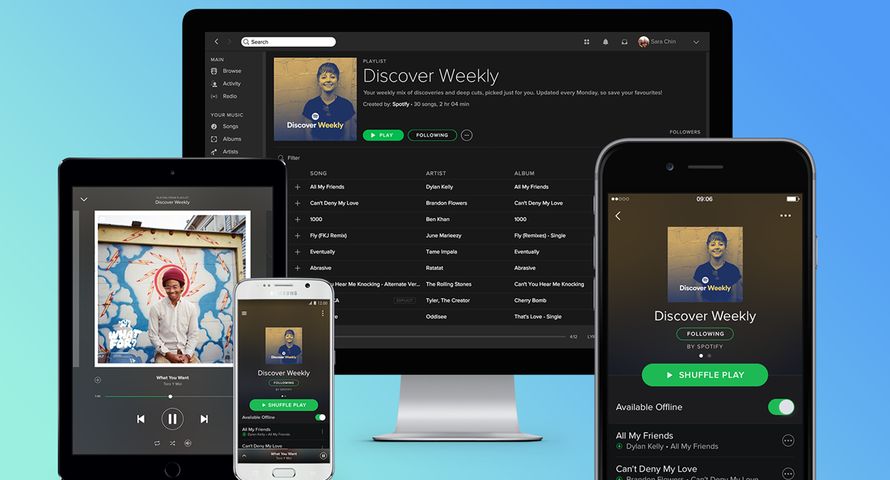Click artist Tame Impala in desktop list
This screenshot has width=890, height=480.
pyautogui.click(x=441, y=252)
